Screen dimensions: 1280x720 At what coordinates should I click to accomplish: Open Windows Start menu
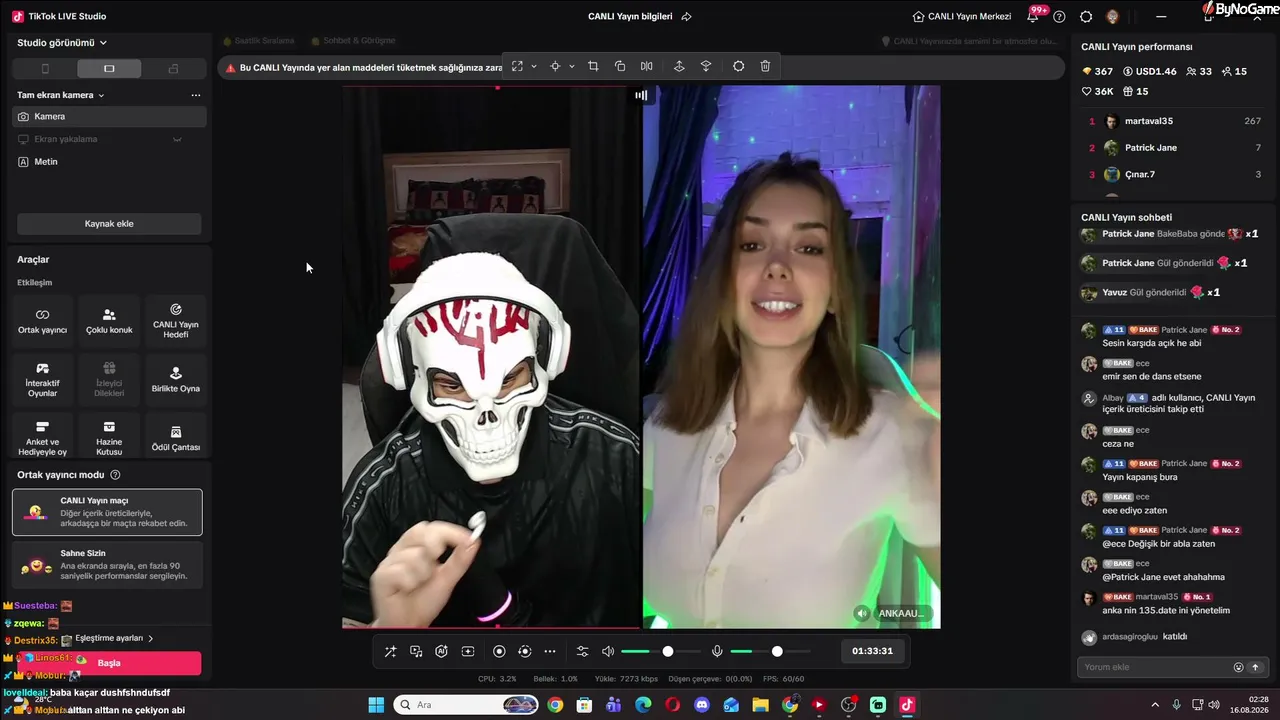tap(376, 705)
